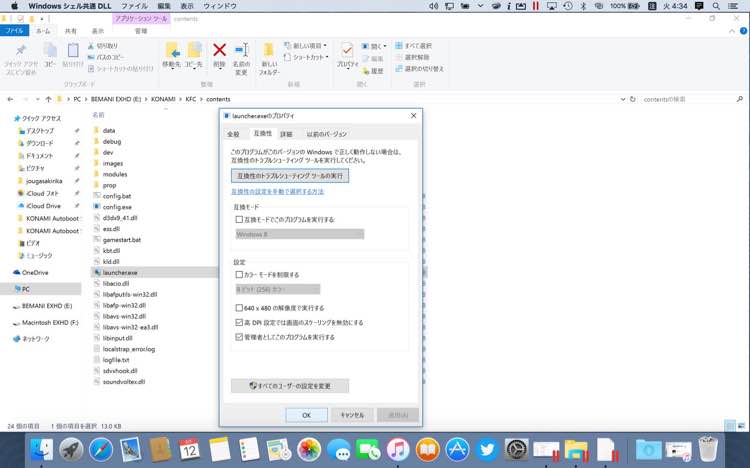Open the Share ribbon tab
This screenshot has height=468, width=750.
tap(71, 31)
